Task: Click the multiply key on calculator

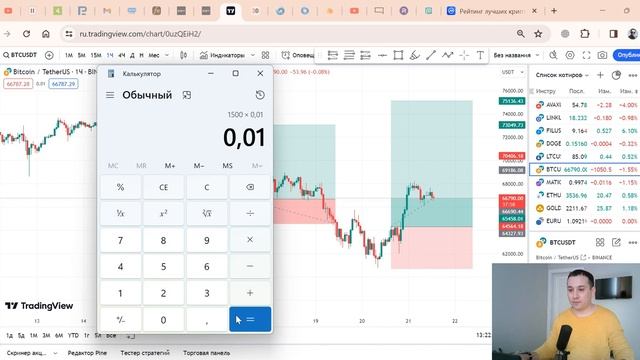Action: pos(250,240)
